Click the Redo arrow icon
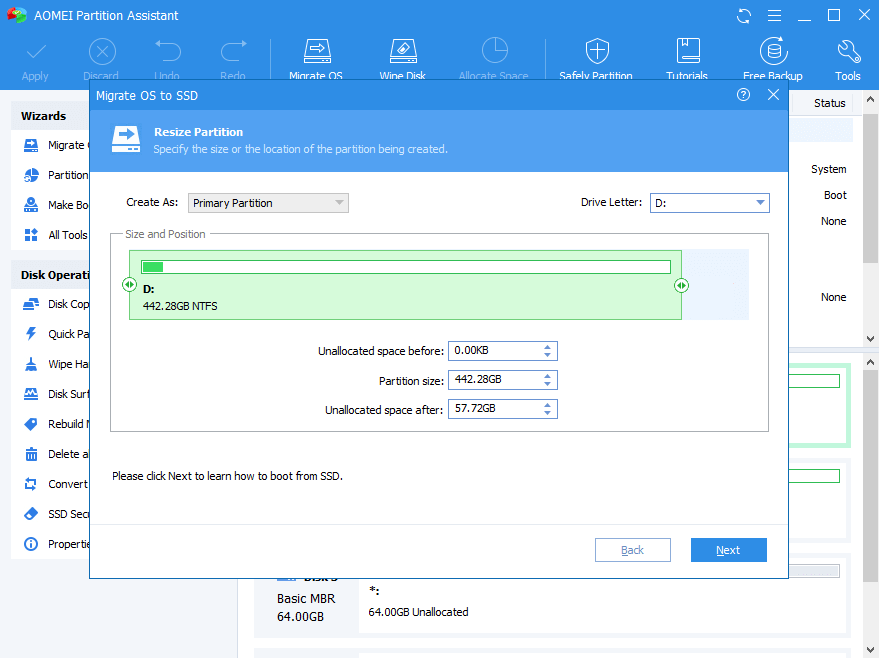This screenshot has width=879, height=658. 233,51
